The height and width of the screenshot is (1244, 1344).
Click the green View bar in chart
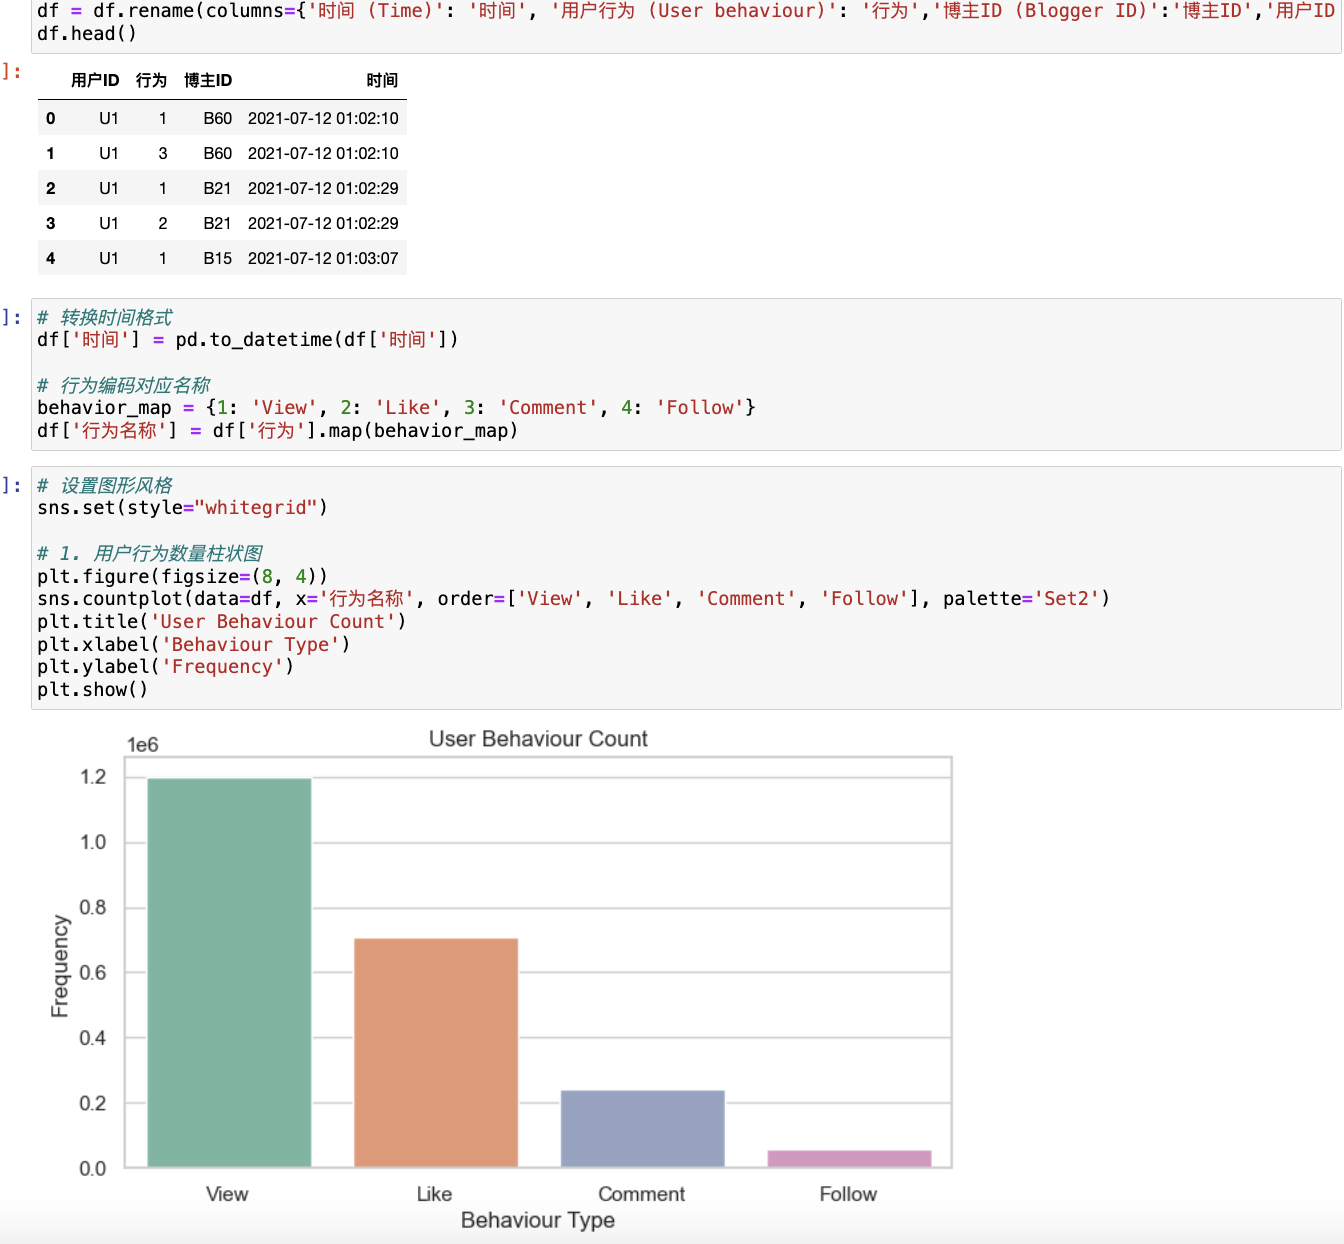229,972
